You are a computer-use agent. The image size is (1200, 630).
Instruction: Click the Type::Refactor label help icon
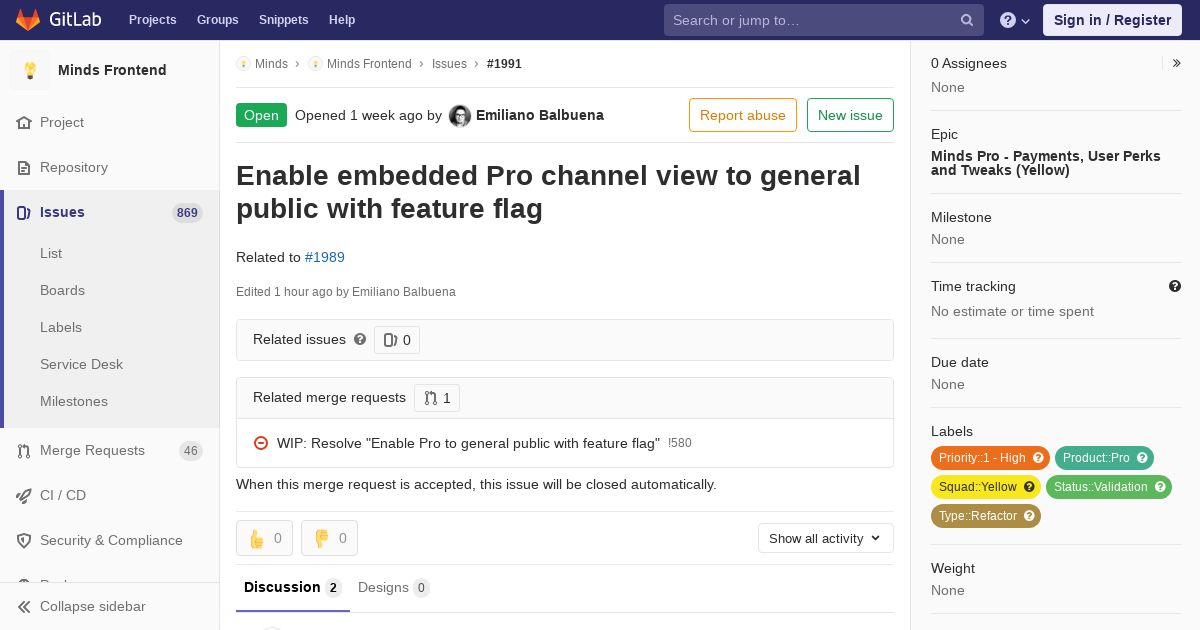click(1029, 516)
